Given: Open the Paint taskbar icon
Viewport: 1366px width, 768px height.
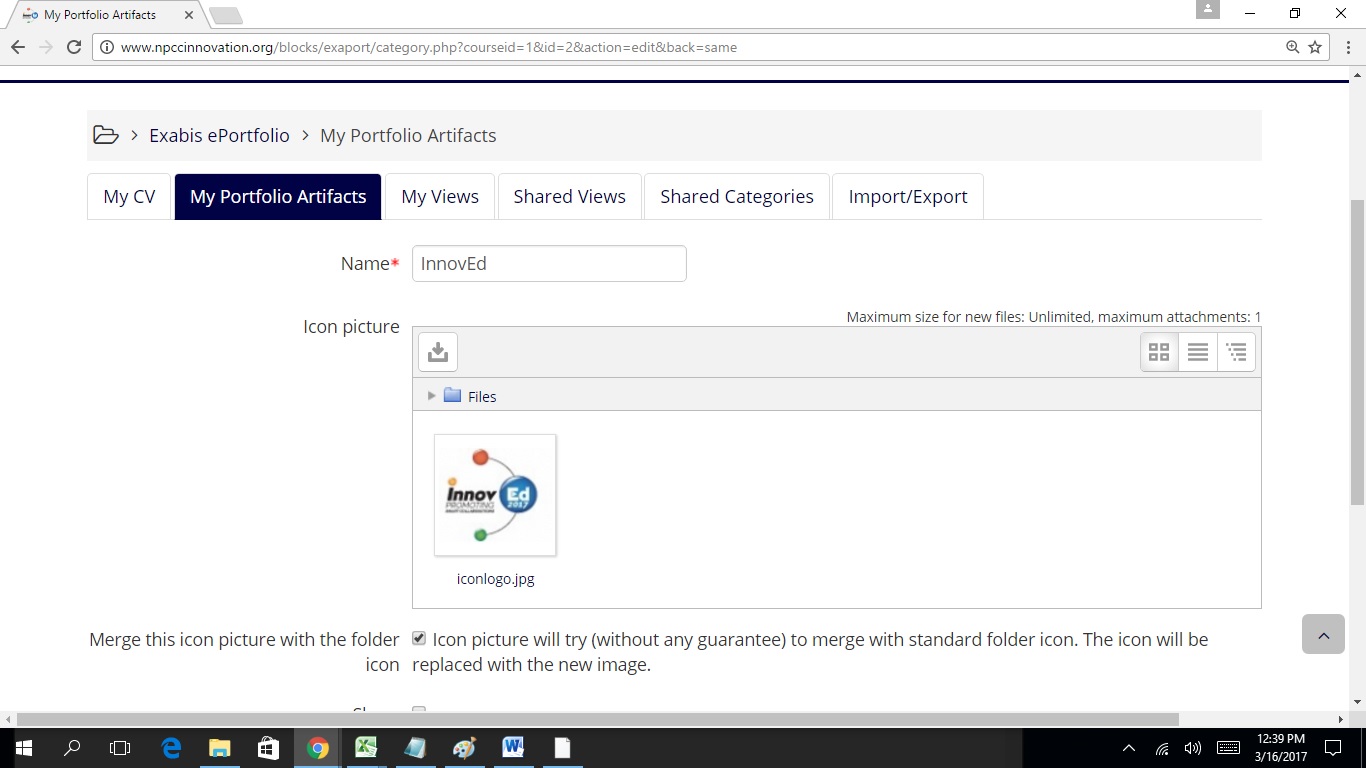Looking at the screenshot, I should click(x=464, y=748).
